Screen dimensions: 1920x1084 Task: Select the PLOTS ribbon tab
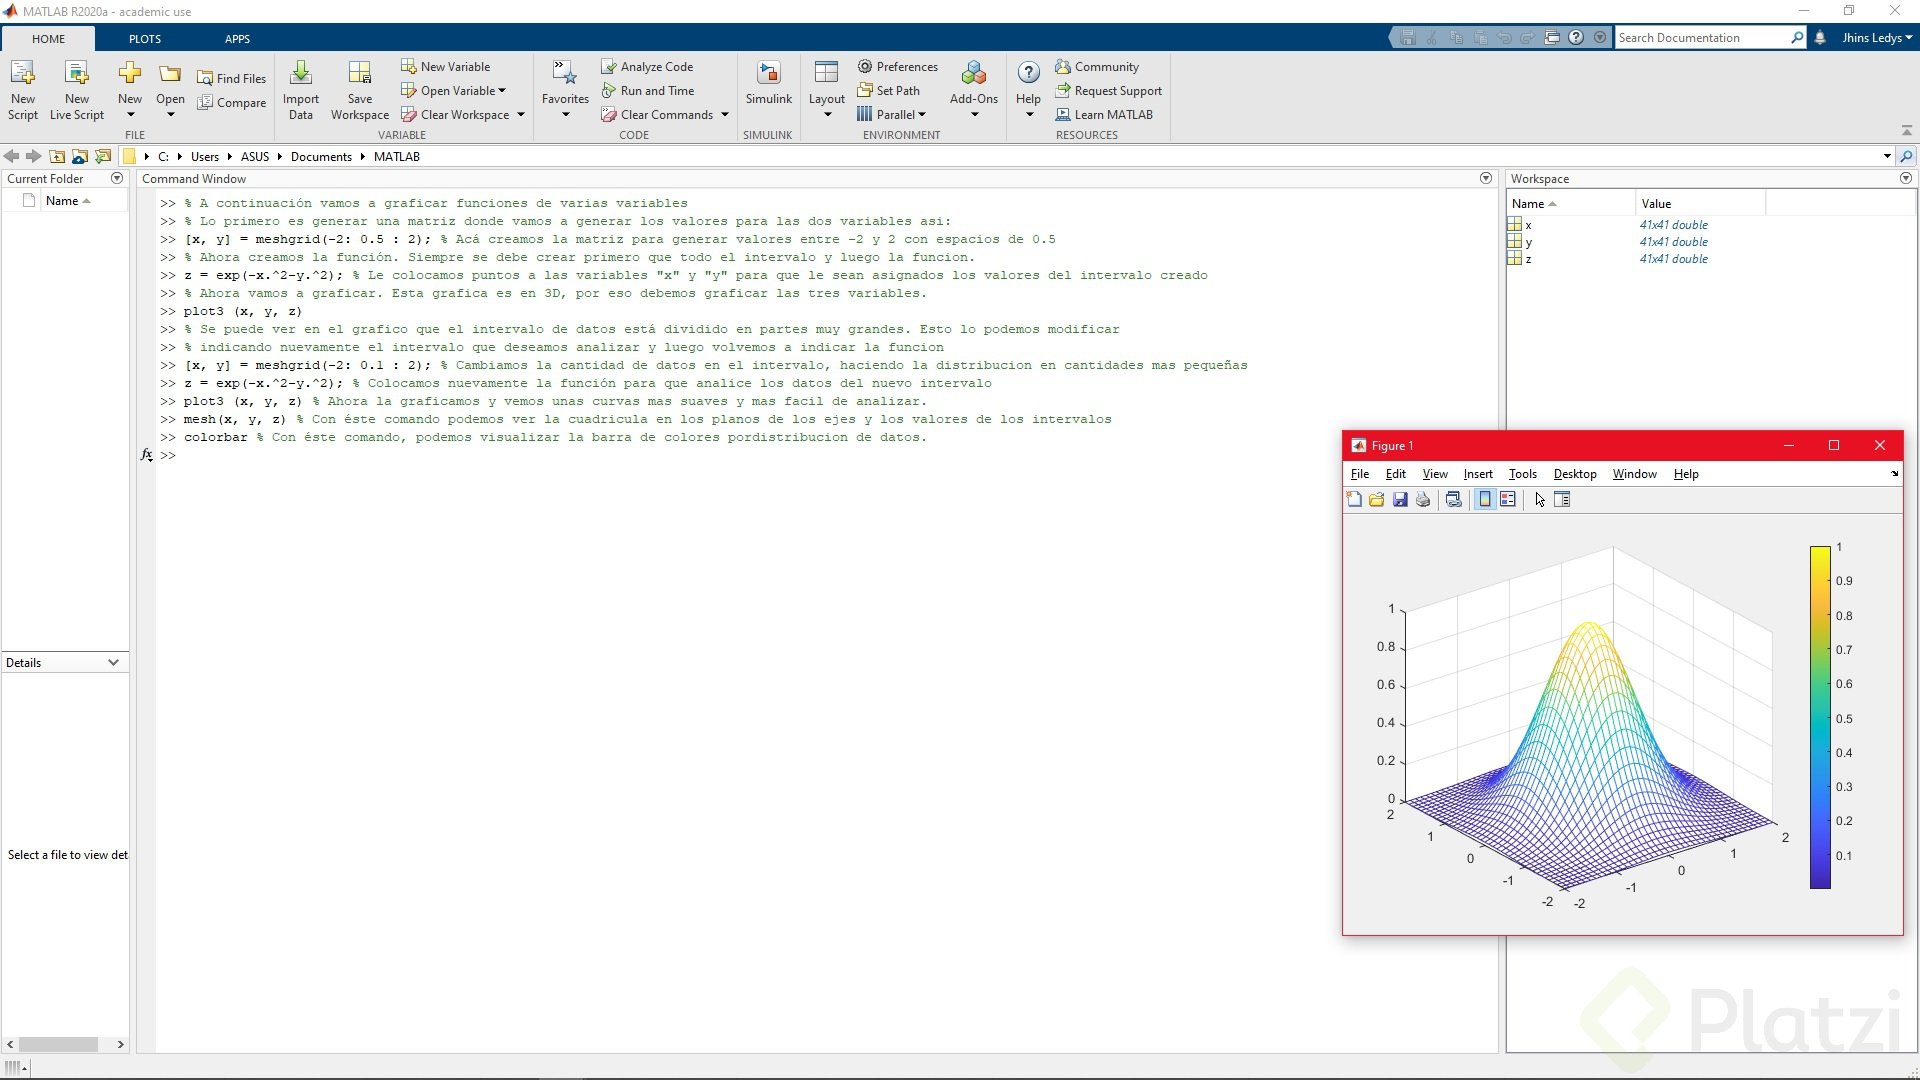pyautogui.click(x=144, y=38)
